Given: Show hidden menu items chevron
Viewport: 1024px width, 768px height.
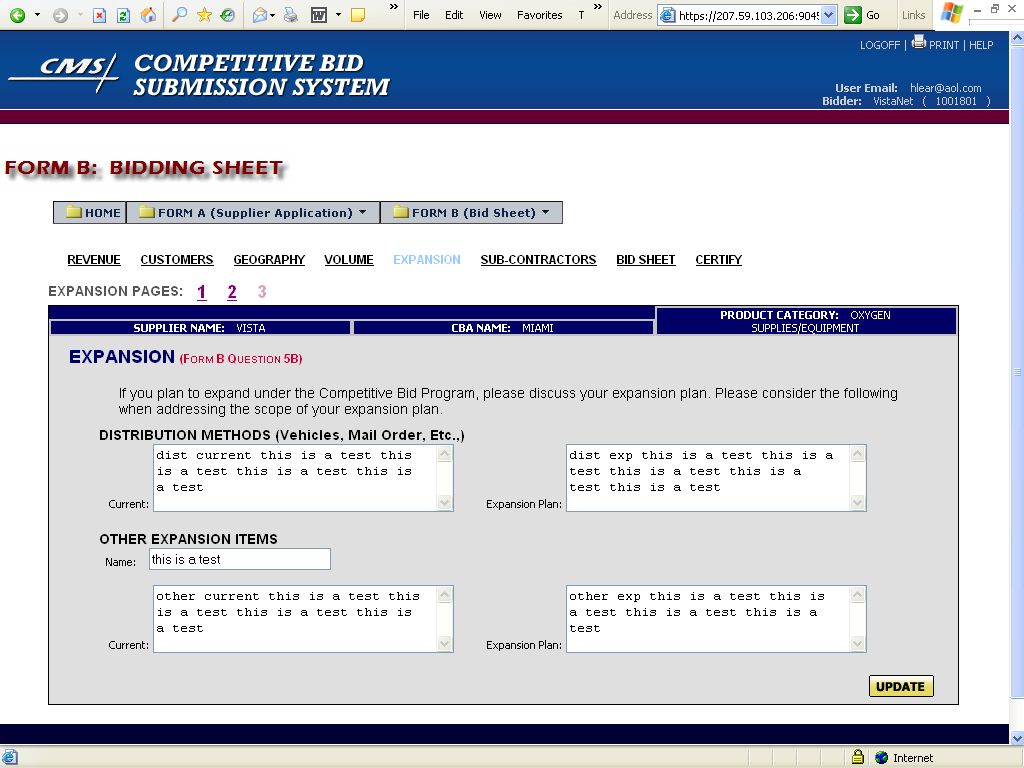Looking at the screenshot, I should [598, 7].
